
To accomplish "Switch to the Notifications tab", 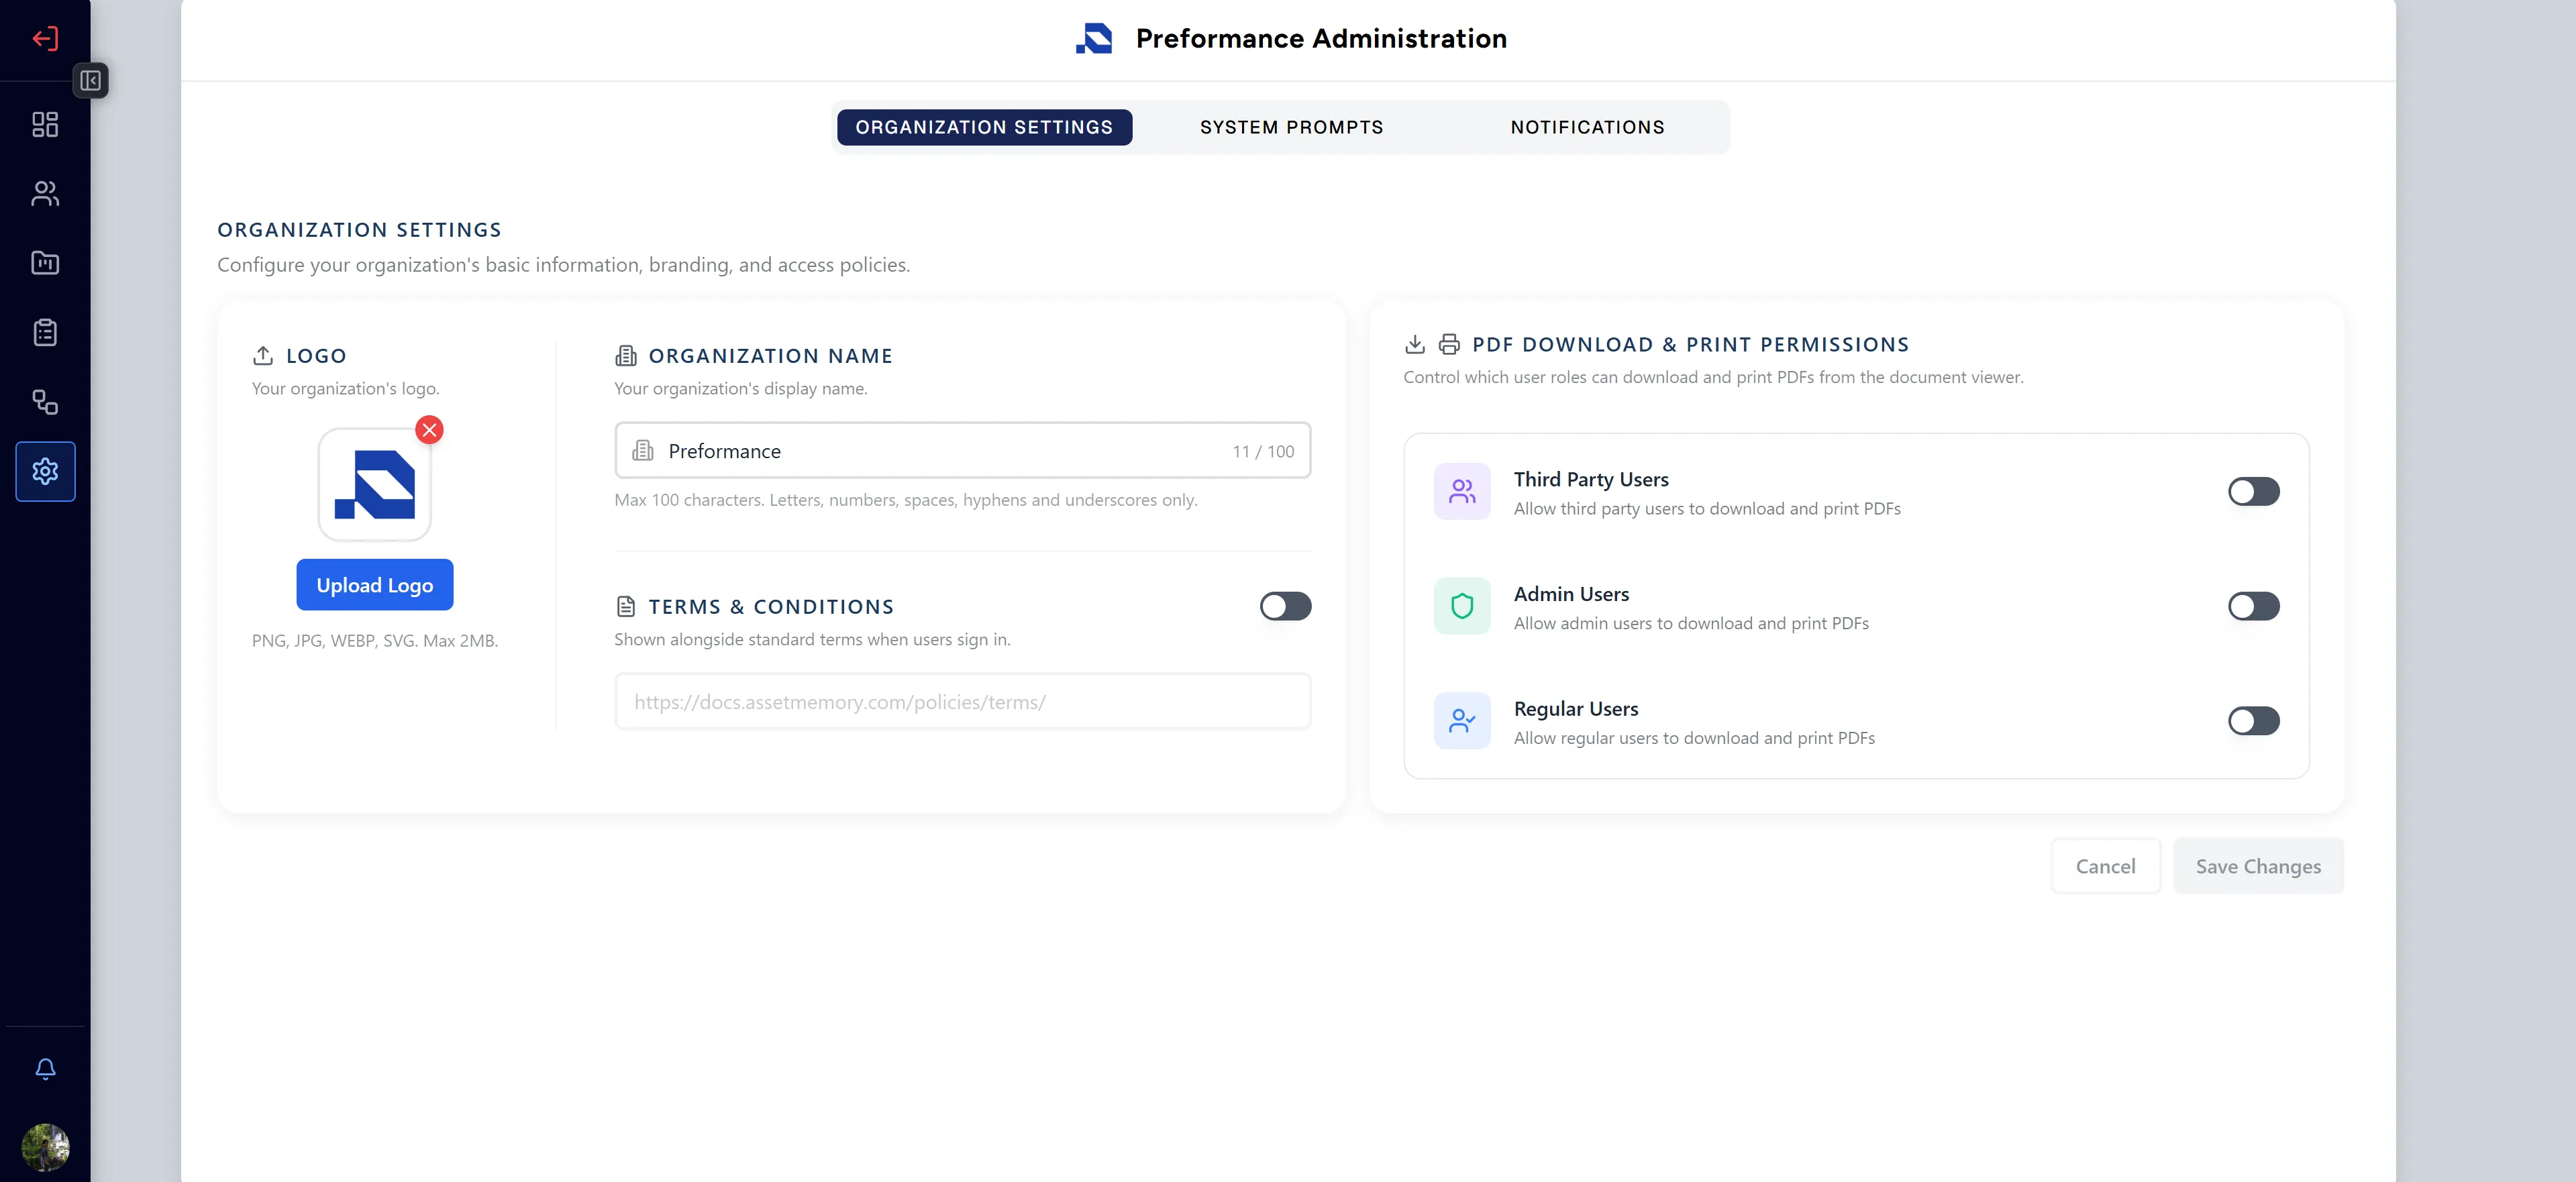I will click(x=1587, y=128).
